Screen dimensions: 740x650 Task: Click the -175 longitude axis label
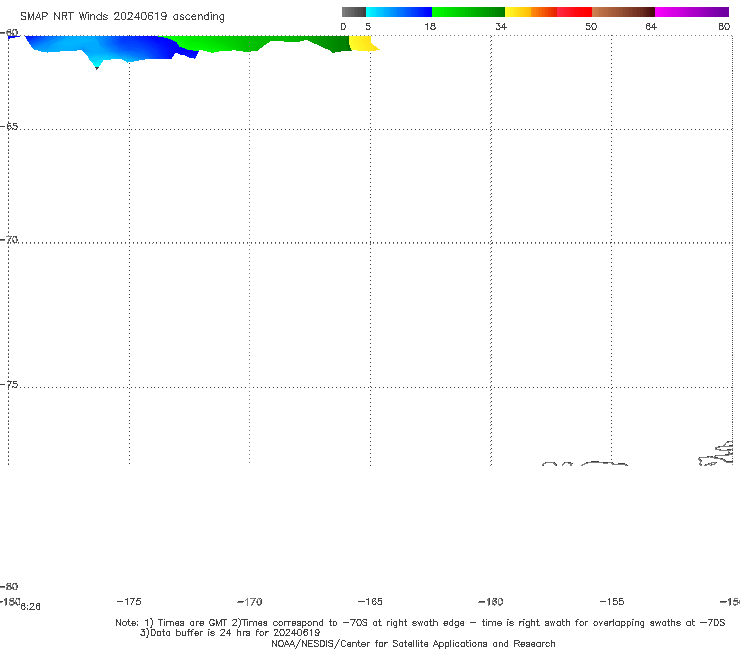[x=129, y=601]
